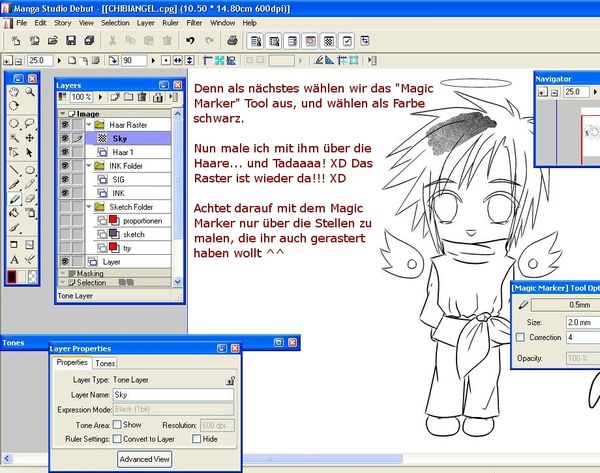Image resolution: width=600 pixels, height=473 pixels.
Task: Switch to the Tones tab in Layer Properties
Action: tap(105, 363)
